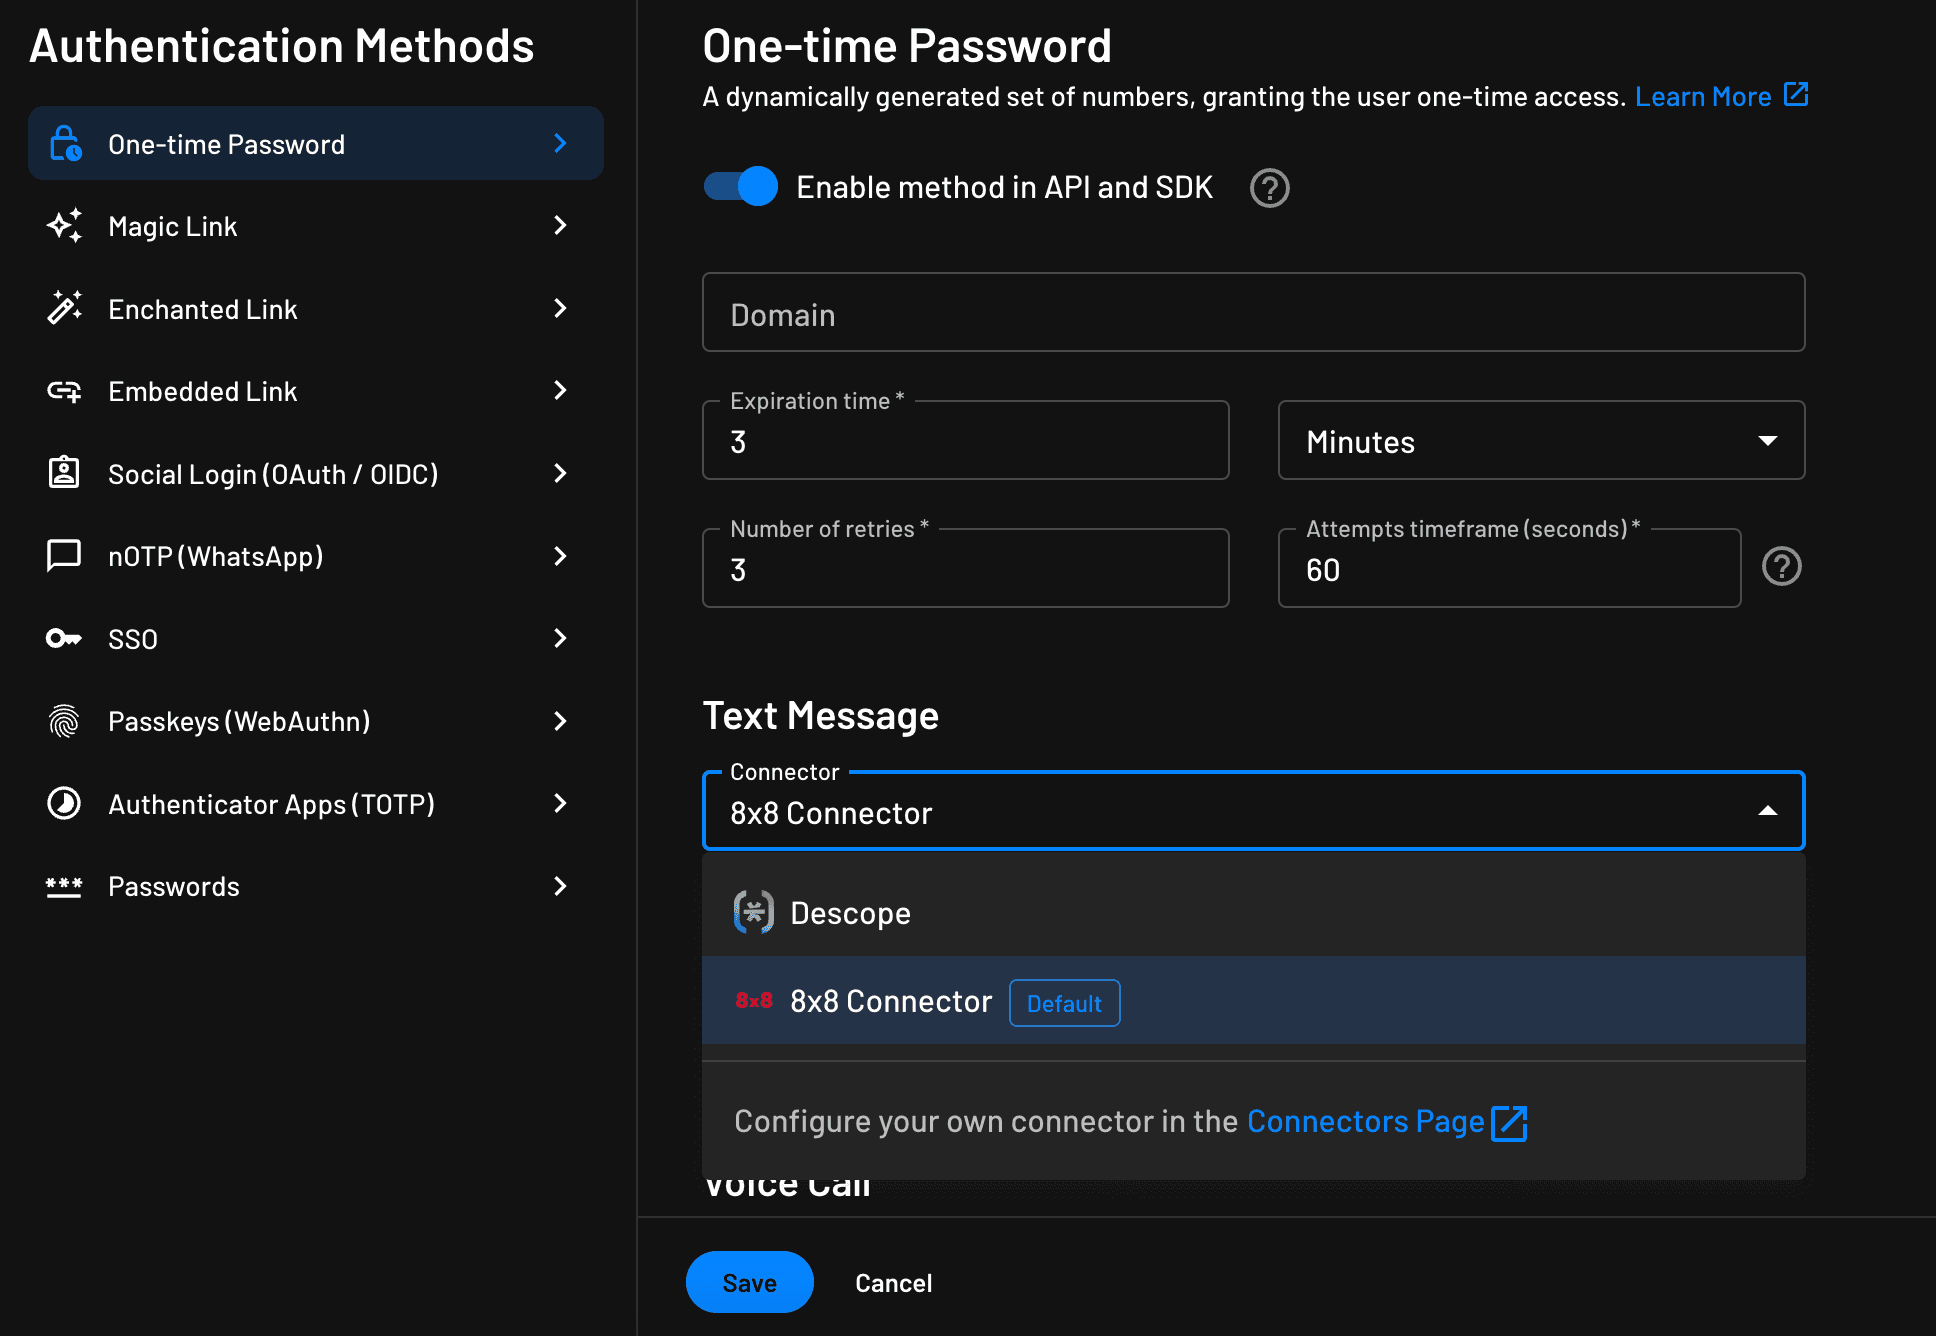Open Enchanted Link method

click(316, 308)
